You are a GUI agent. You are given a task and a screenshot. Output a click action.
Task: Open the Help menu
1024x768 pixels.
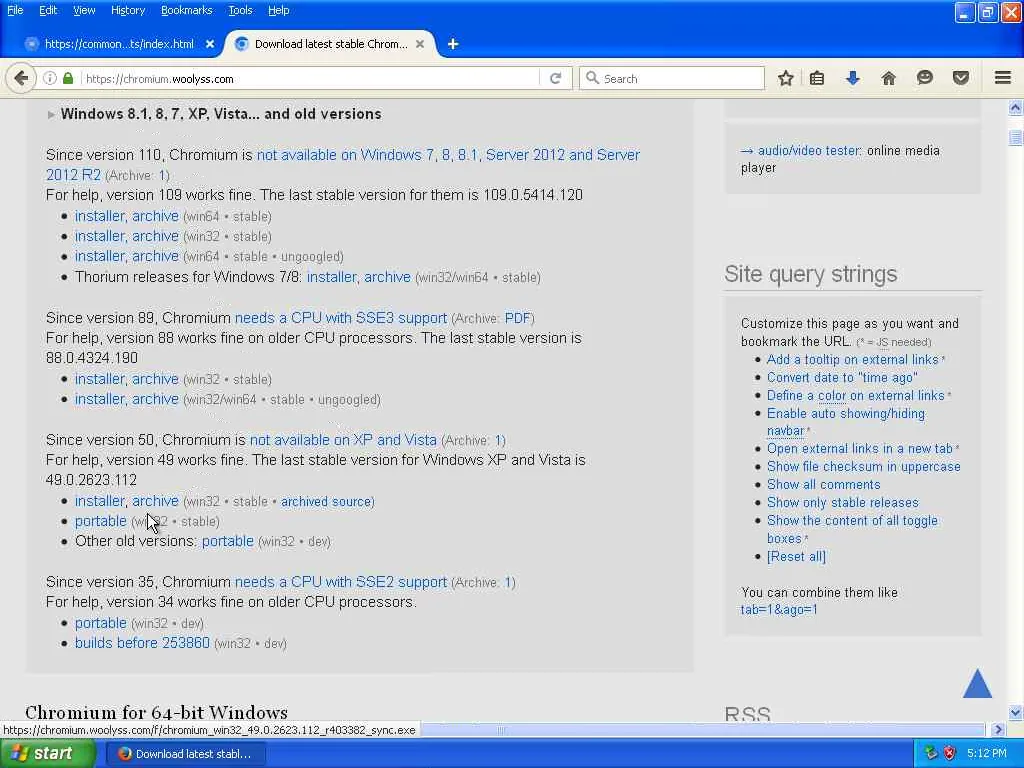tap(278, 10)
